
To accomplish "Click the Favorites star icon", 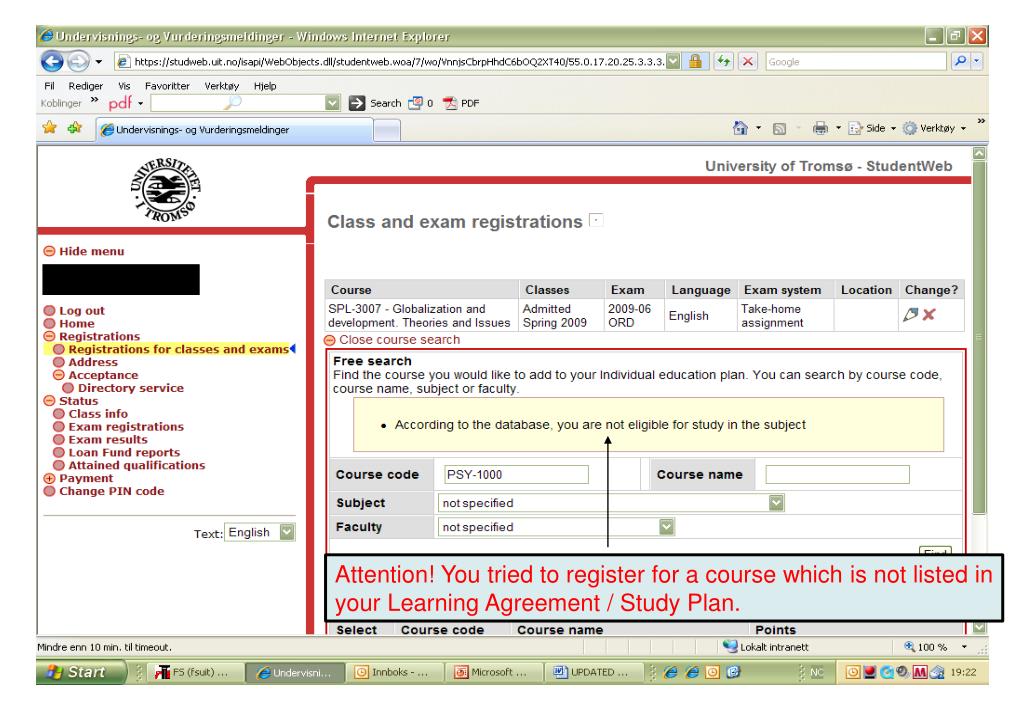I will tap(50, 127).
